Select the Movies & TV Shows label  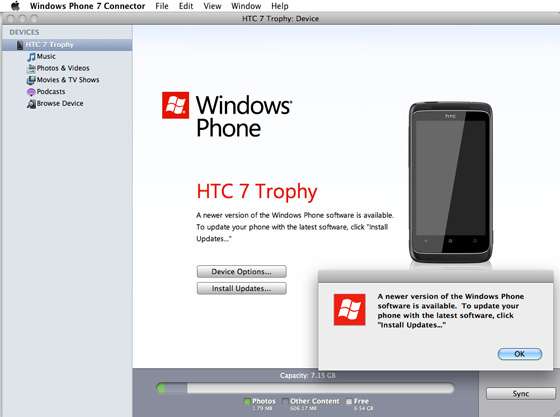tap(68, 80)
